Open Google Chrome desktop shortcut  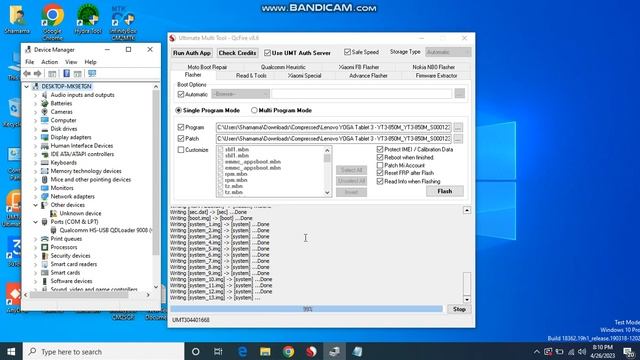pyautogui.click(x=52, y=21)
